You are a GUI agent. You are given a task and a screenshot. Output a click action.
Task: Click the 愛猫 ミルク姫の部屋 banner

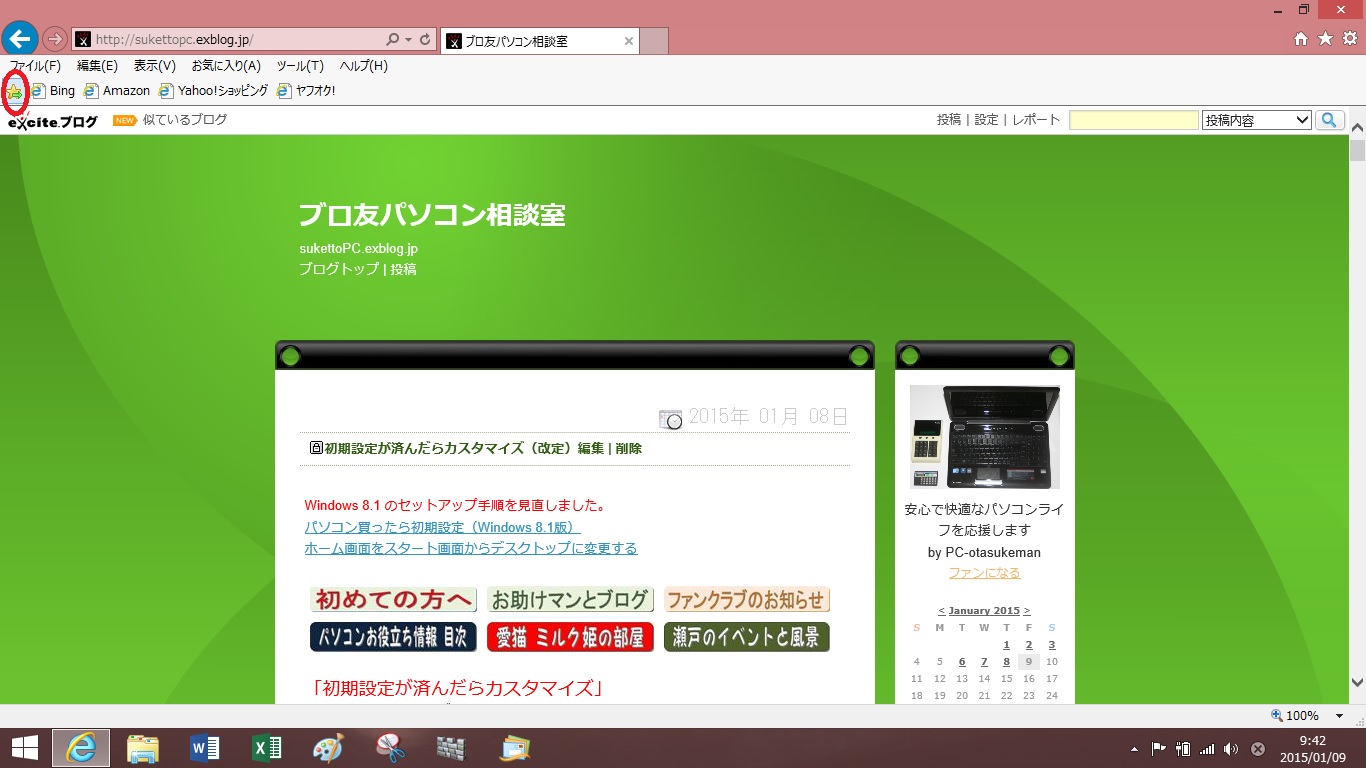[570, 637]
